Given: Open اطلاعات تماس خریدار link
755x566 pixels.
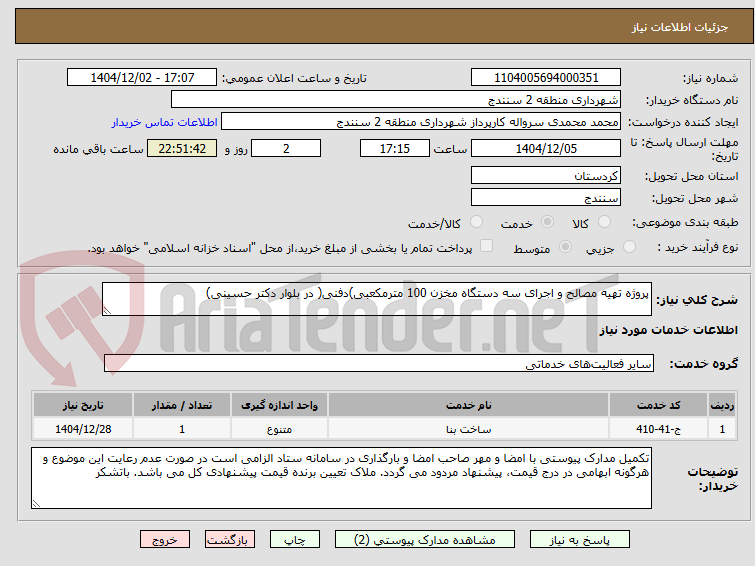Looking at the screenshot, I should click(165, 122).
